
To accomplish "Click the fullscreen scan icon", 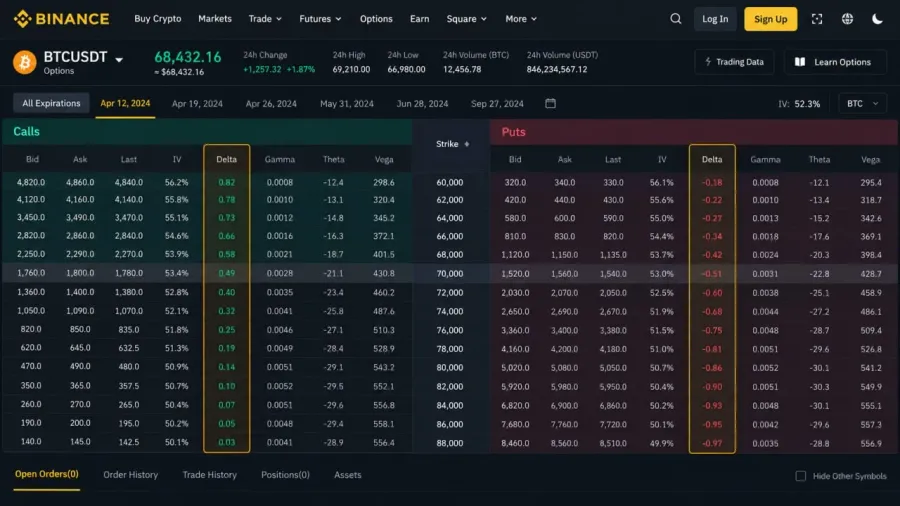I will tap(817, 19).
